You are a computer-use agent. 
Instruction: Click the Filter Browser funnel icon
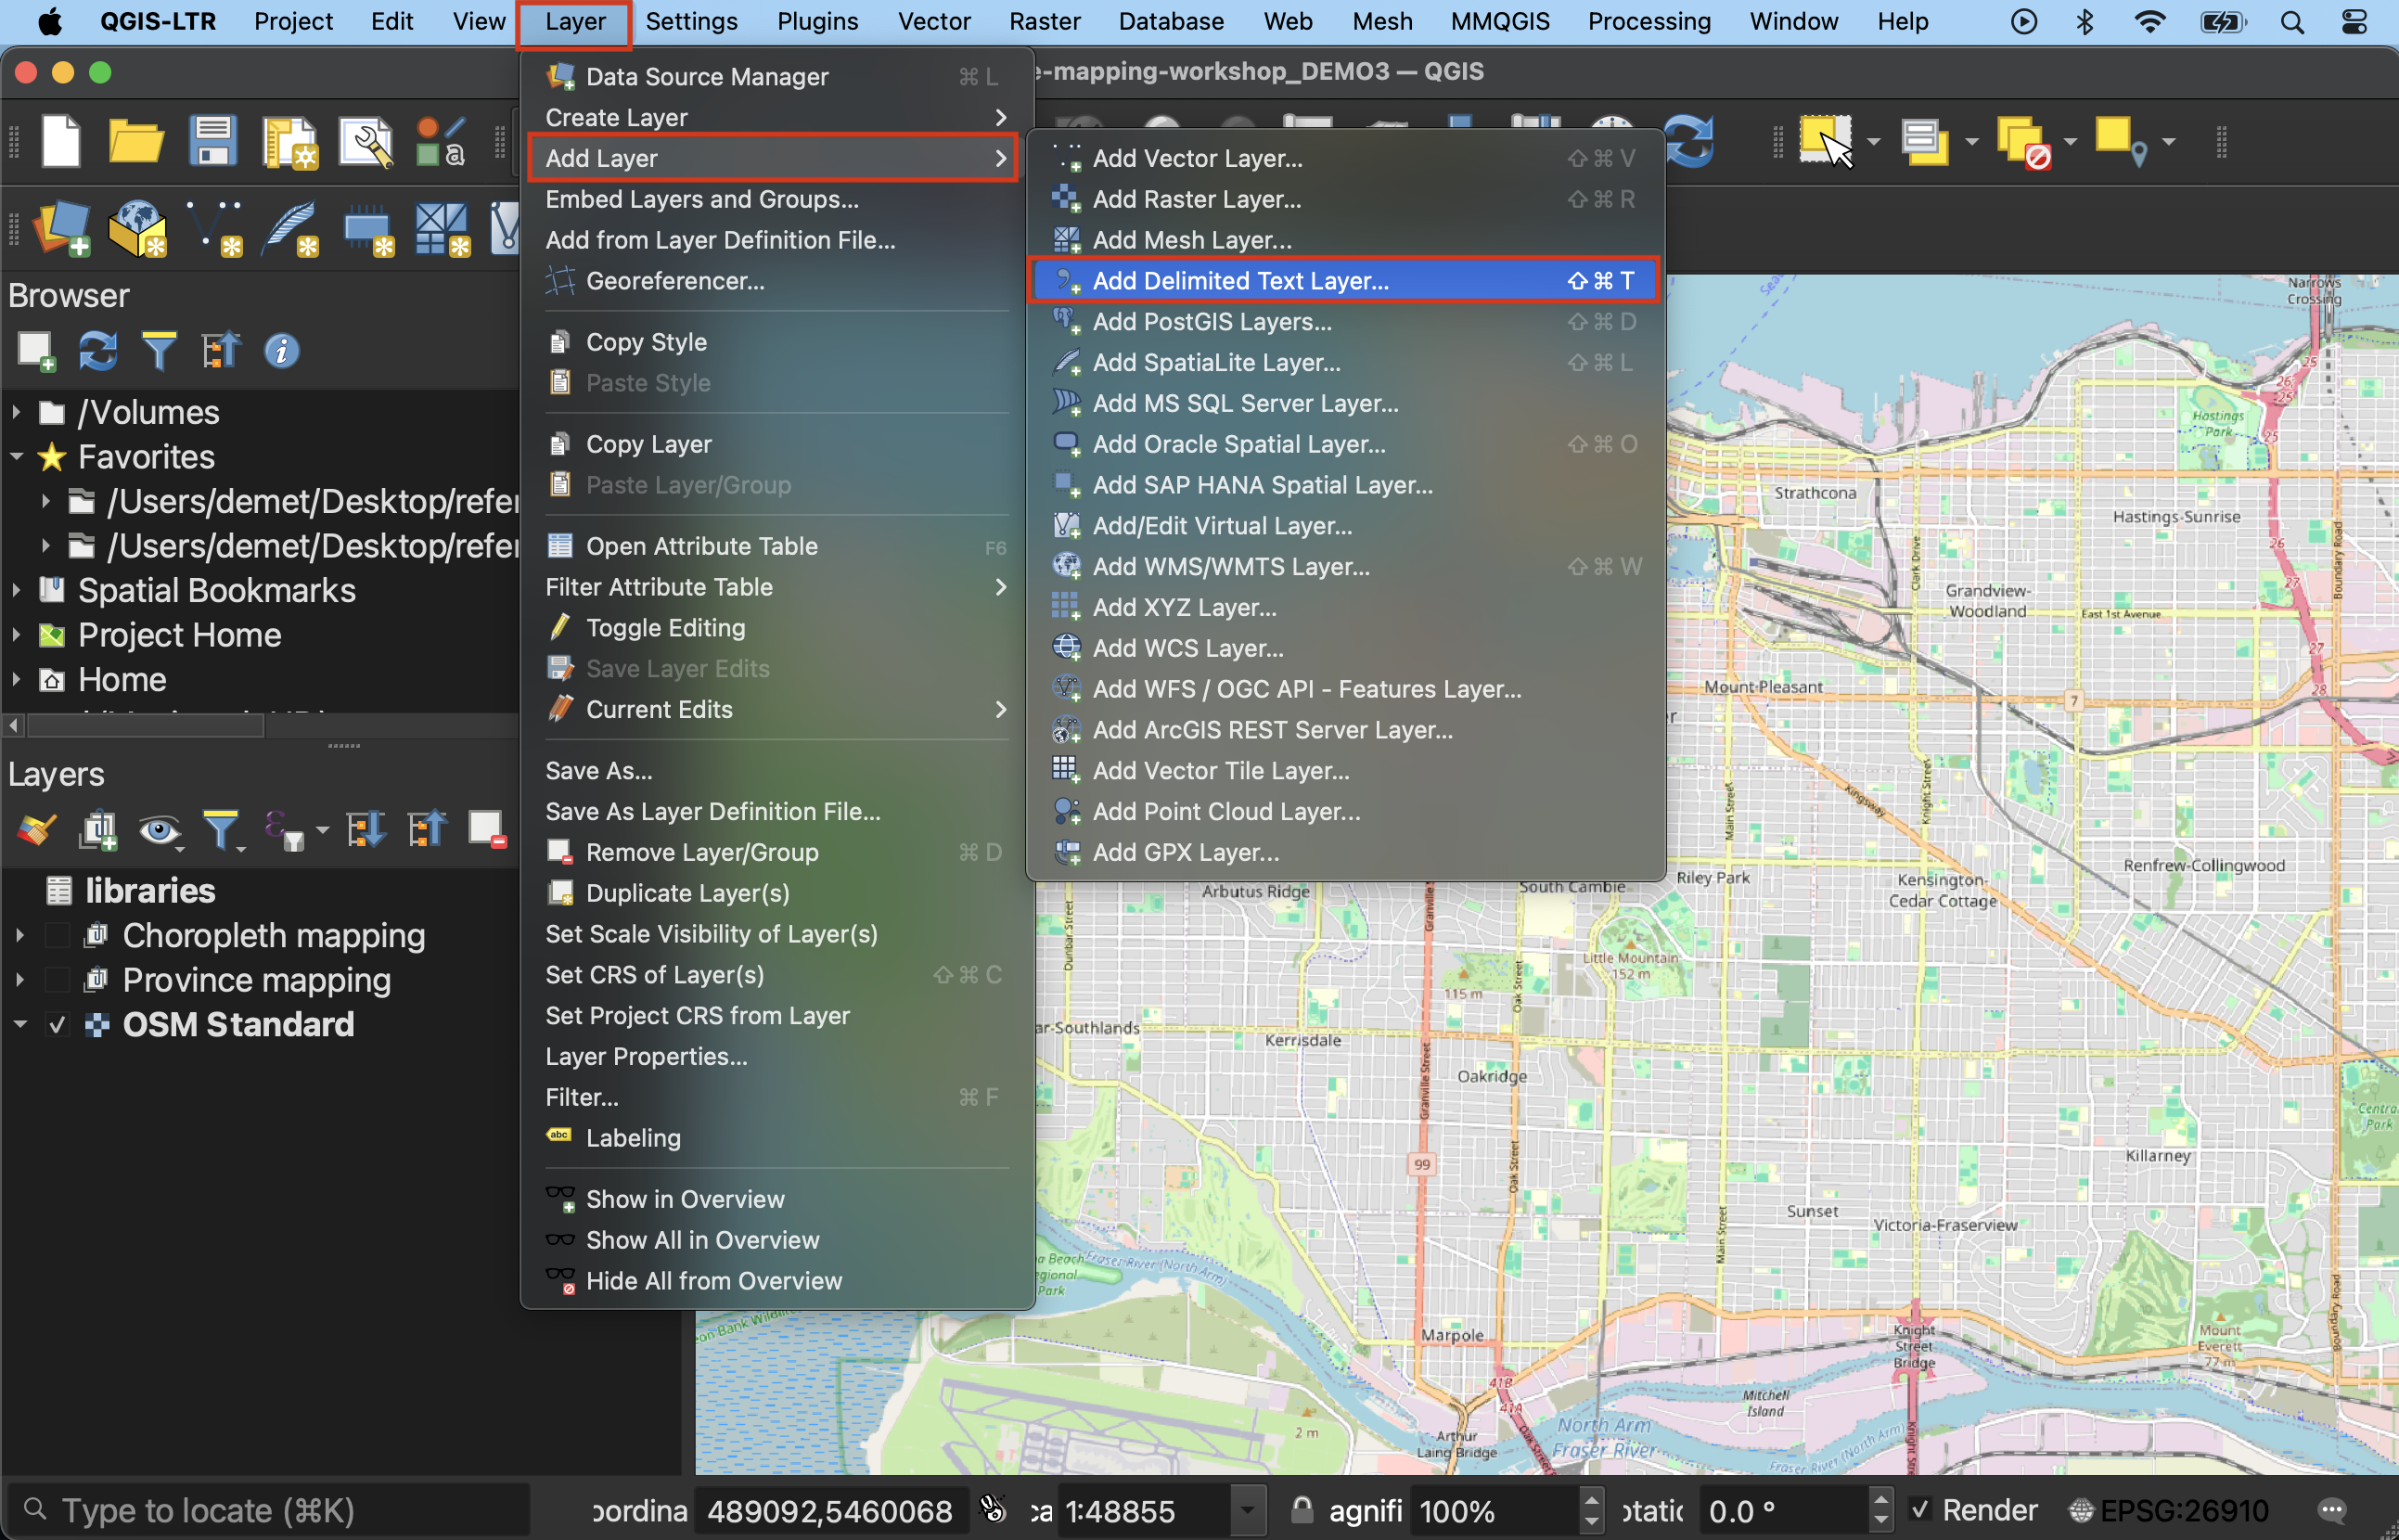tap(159, 351)
